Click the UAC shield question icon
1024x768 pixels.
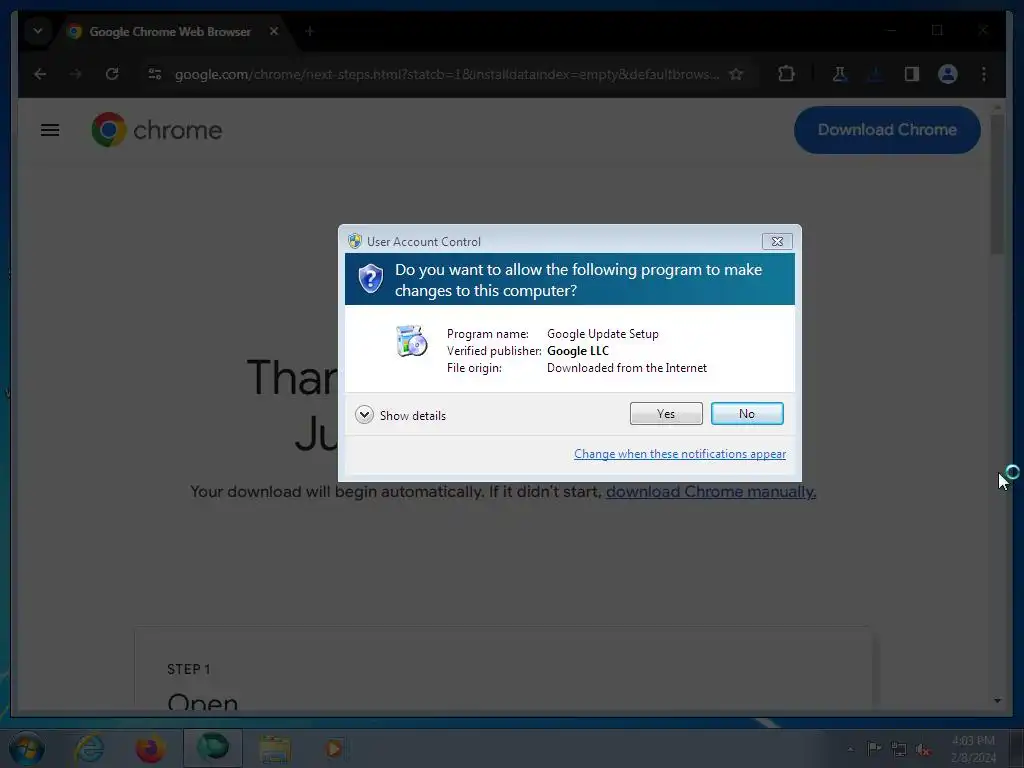370,279
